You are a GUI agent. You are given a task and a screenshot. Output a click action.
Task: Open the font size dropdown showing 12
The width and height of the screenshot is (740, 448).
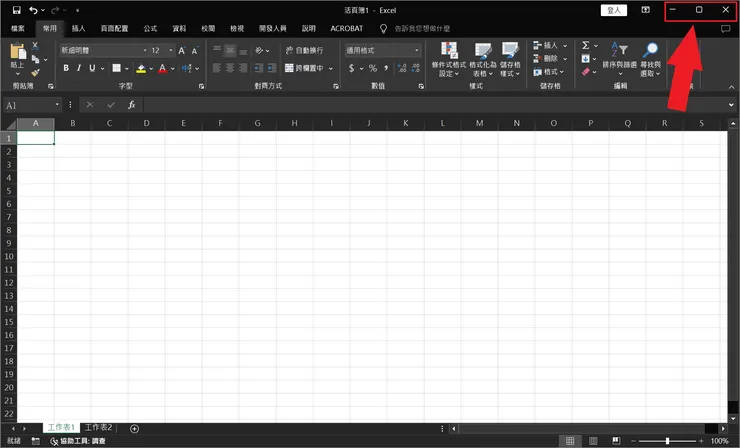pos(171,51)
